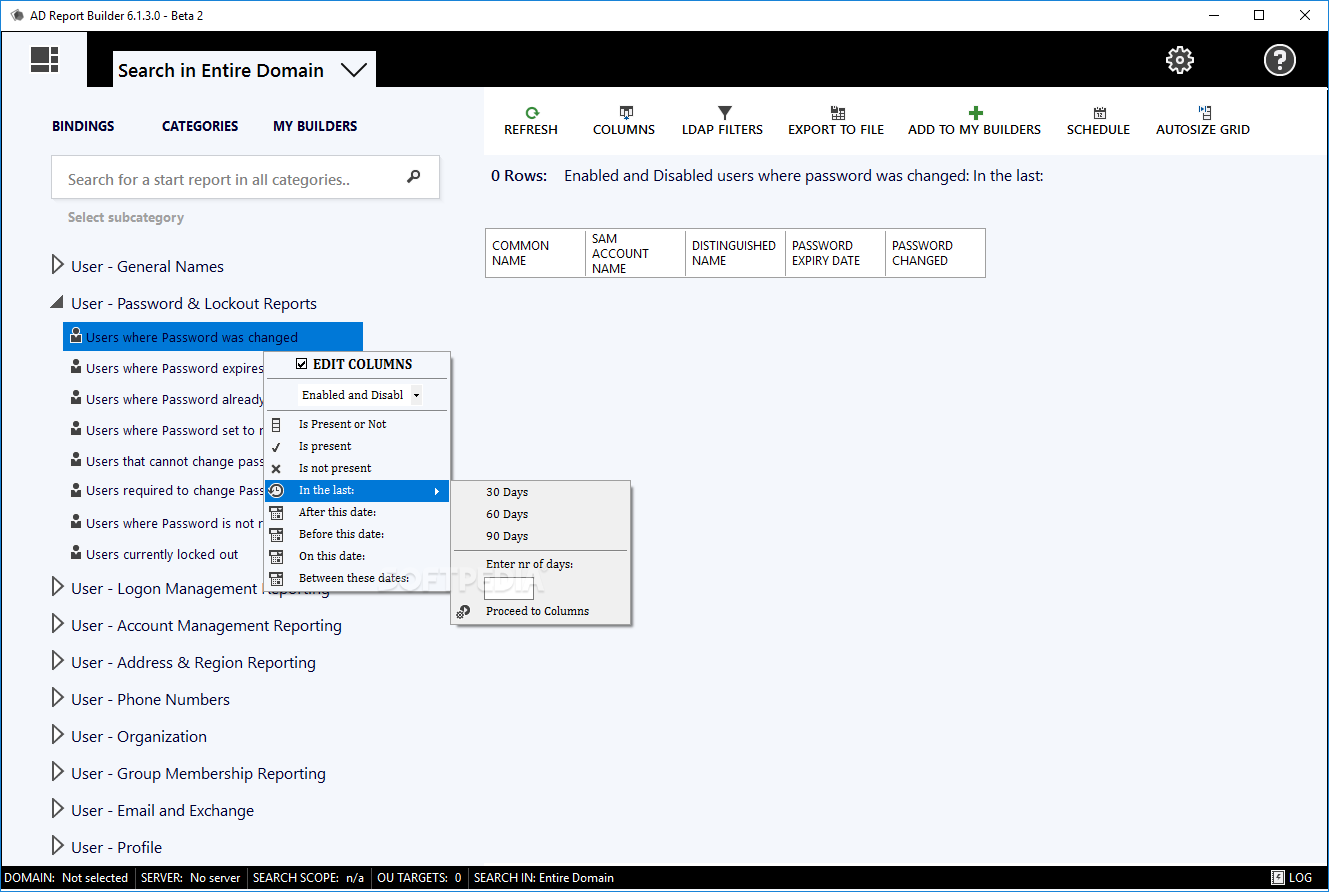
Task: Expand User - General Names category
Action: point(57,265)
